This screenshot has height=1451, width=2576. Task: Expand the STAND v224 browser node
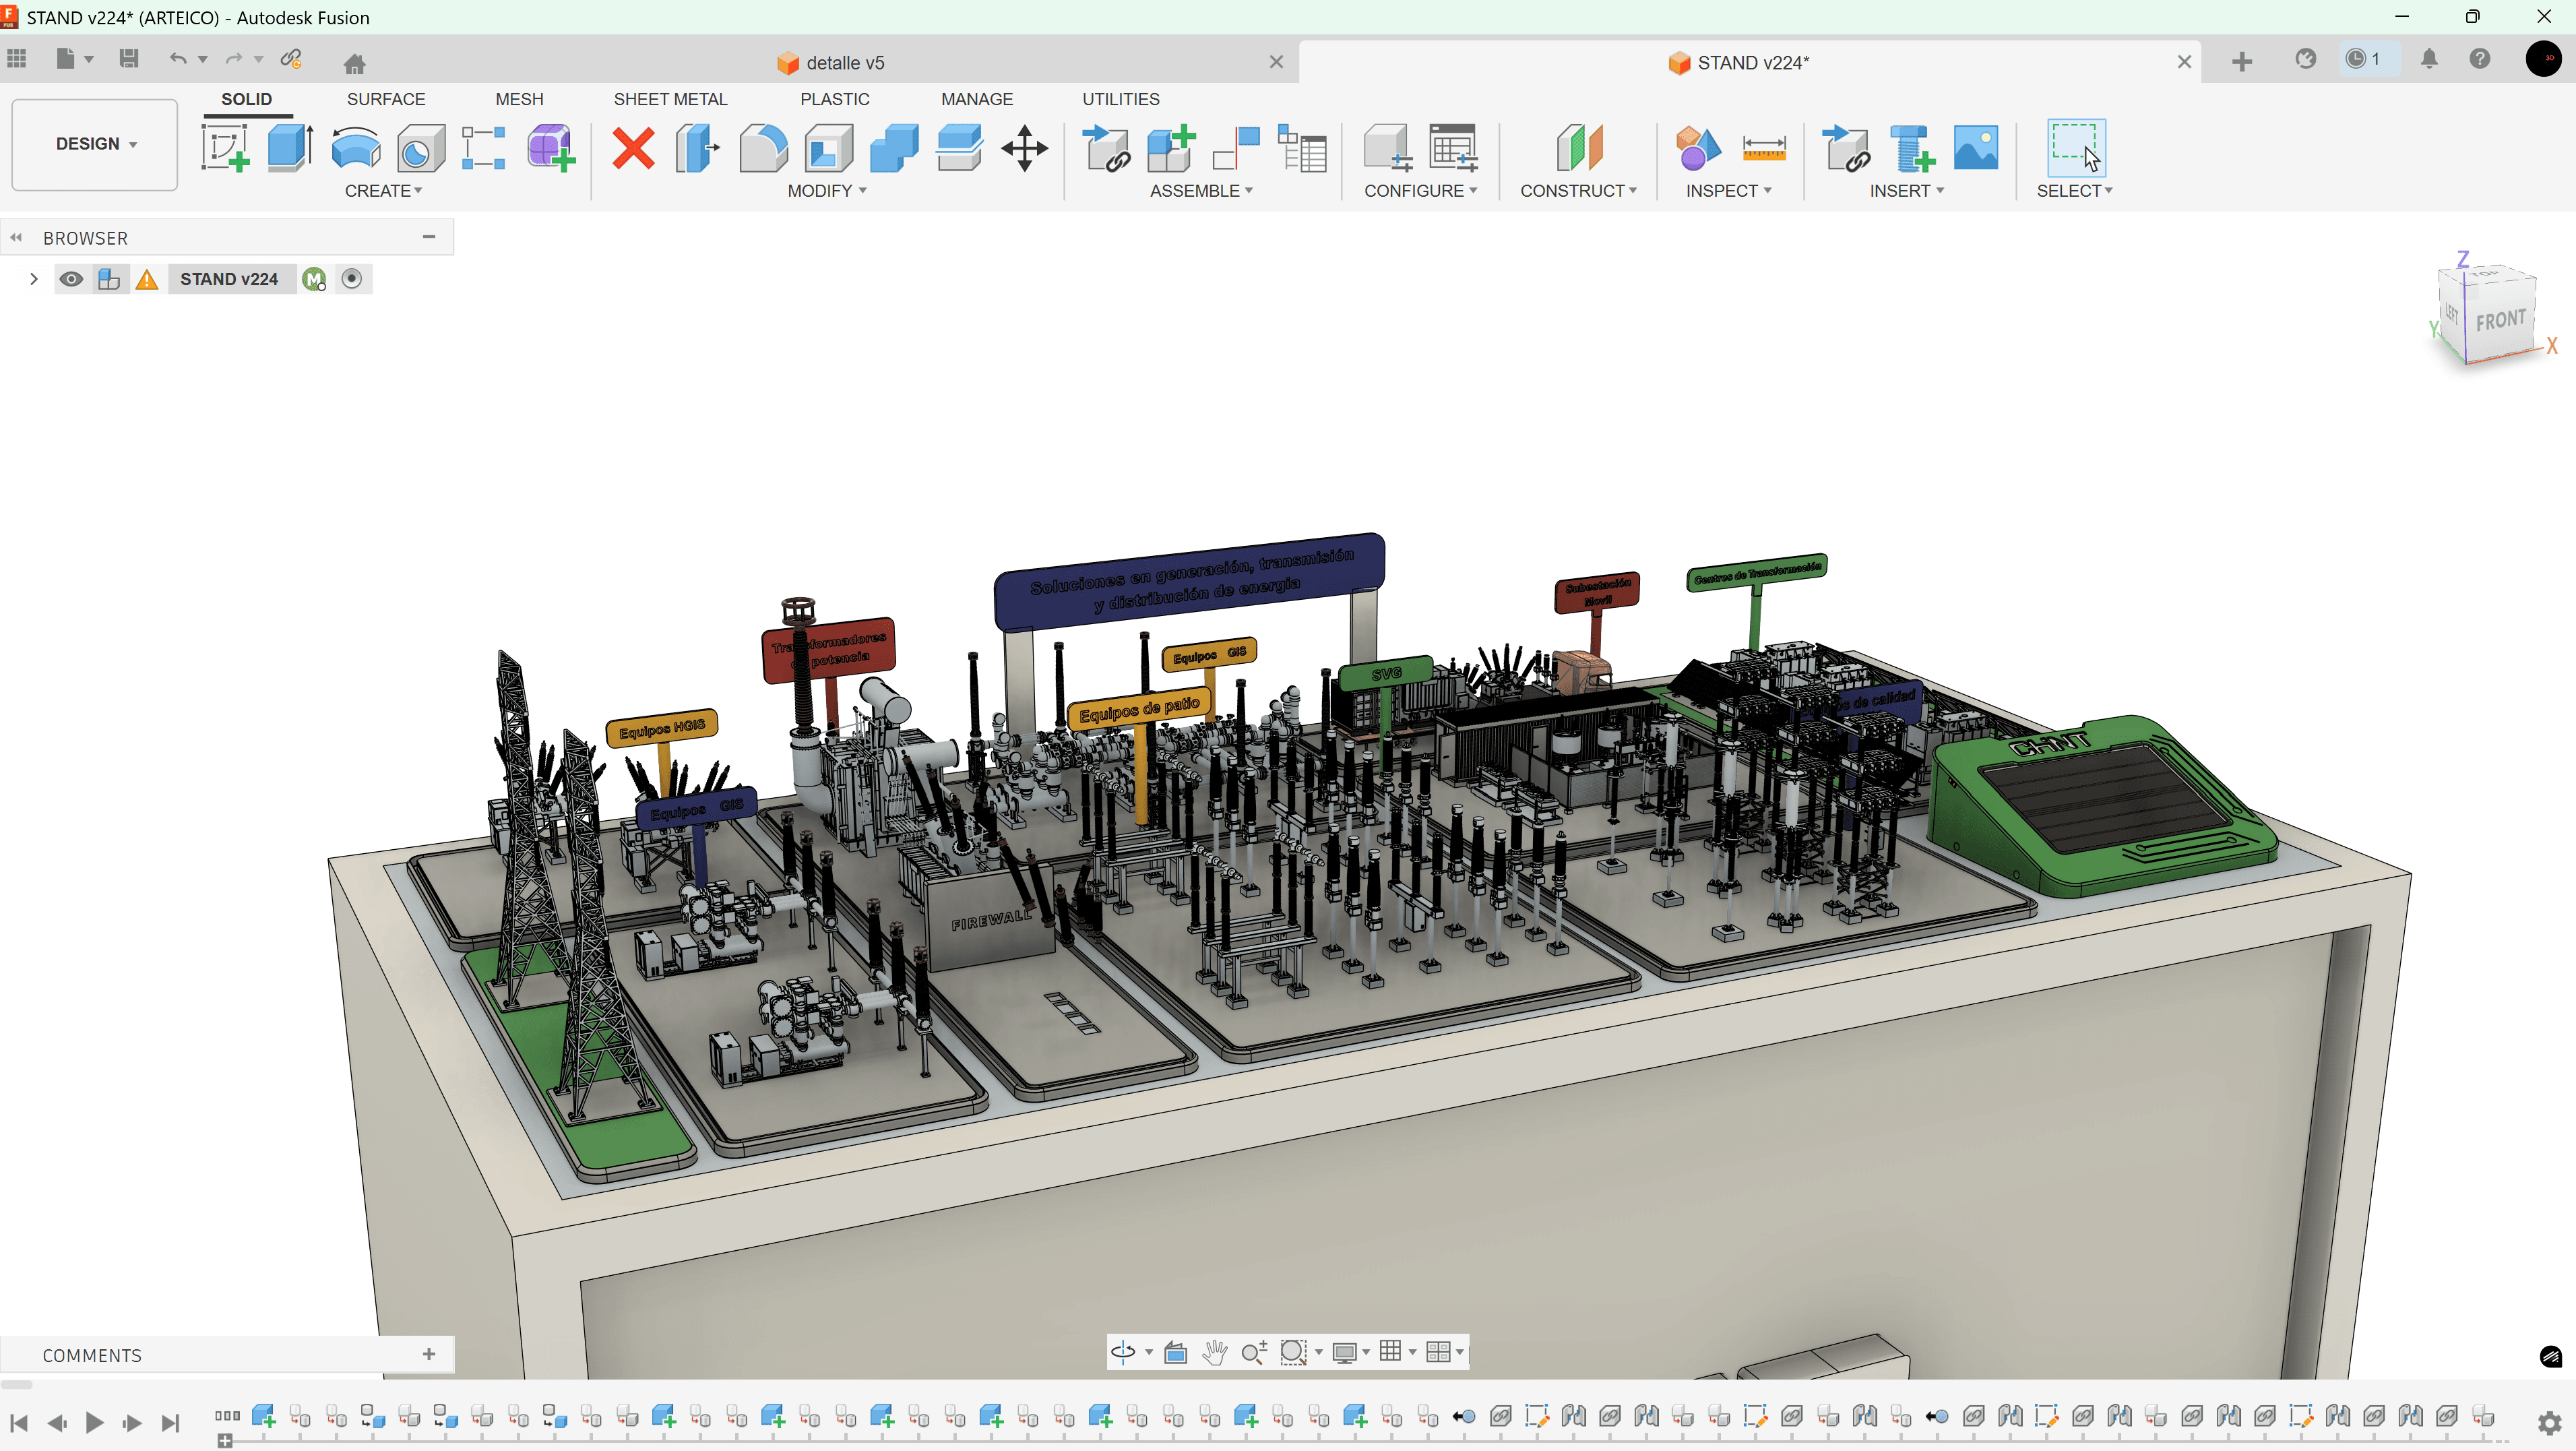33,279
